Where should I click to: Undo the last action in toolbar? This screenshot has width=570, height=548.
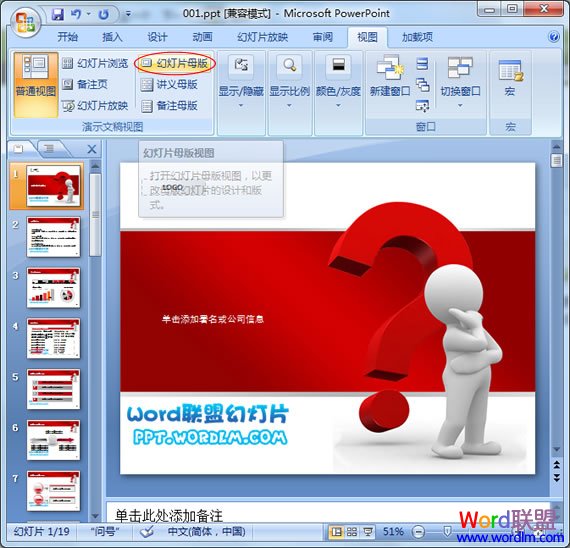76,15
